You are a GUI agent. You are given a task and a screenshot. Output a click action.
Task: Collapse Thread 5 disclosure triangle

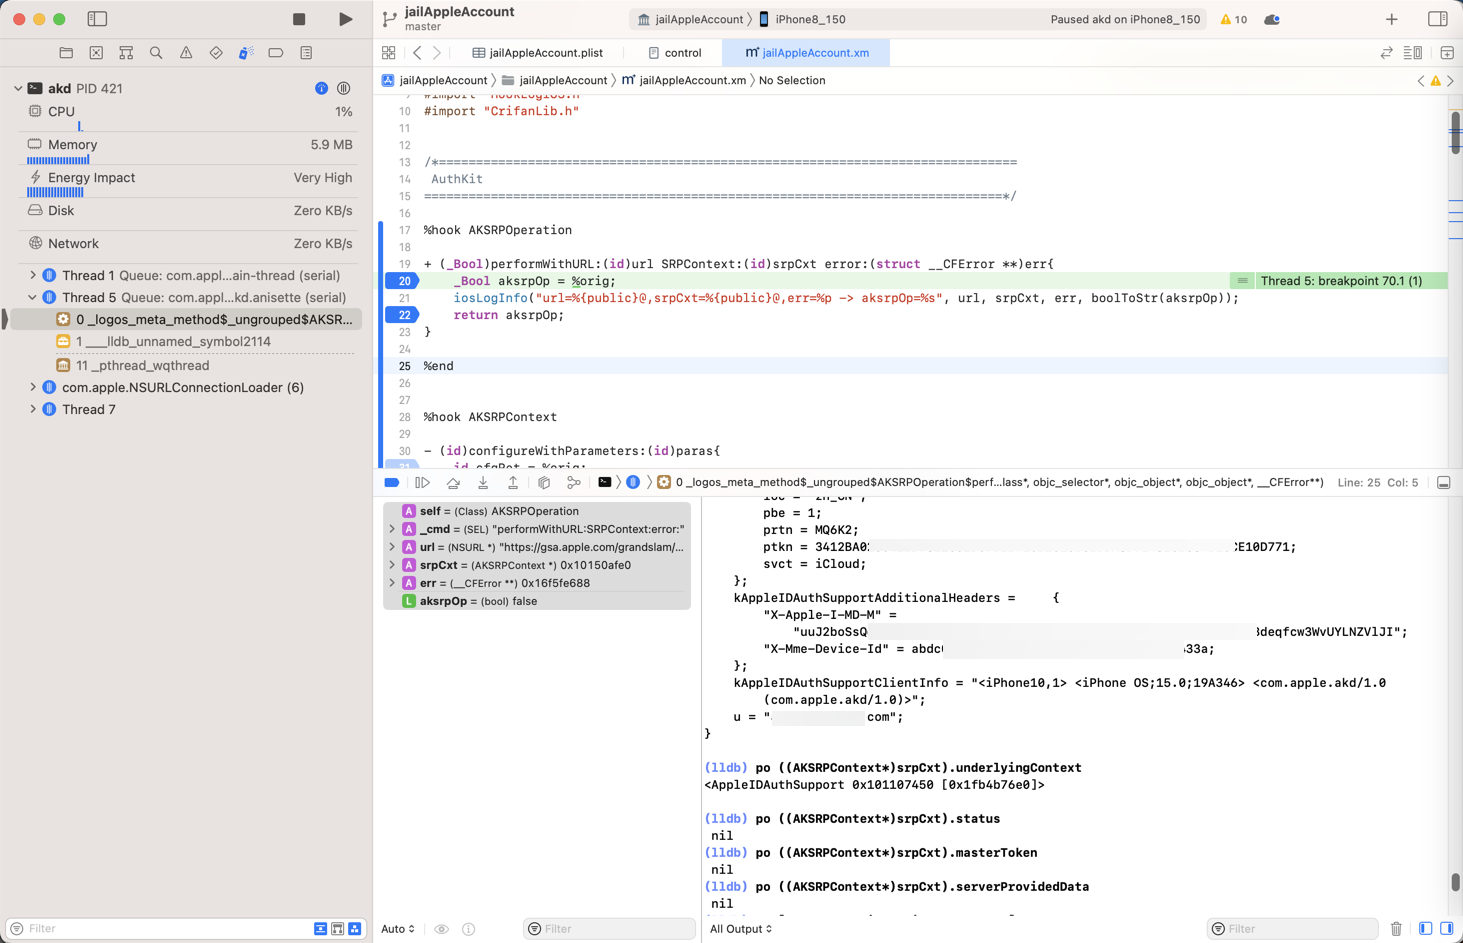tap(33, 297)
